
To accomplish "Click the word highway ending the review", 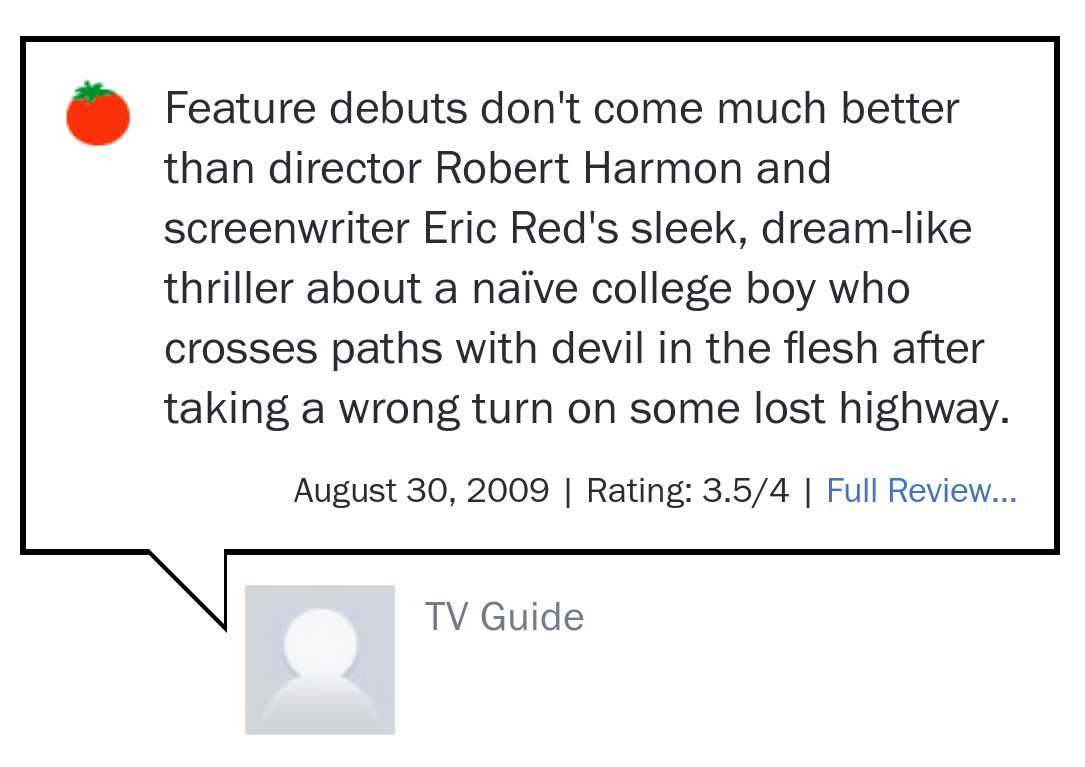I will click(x=924, y=408).
